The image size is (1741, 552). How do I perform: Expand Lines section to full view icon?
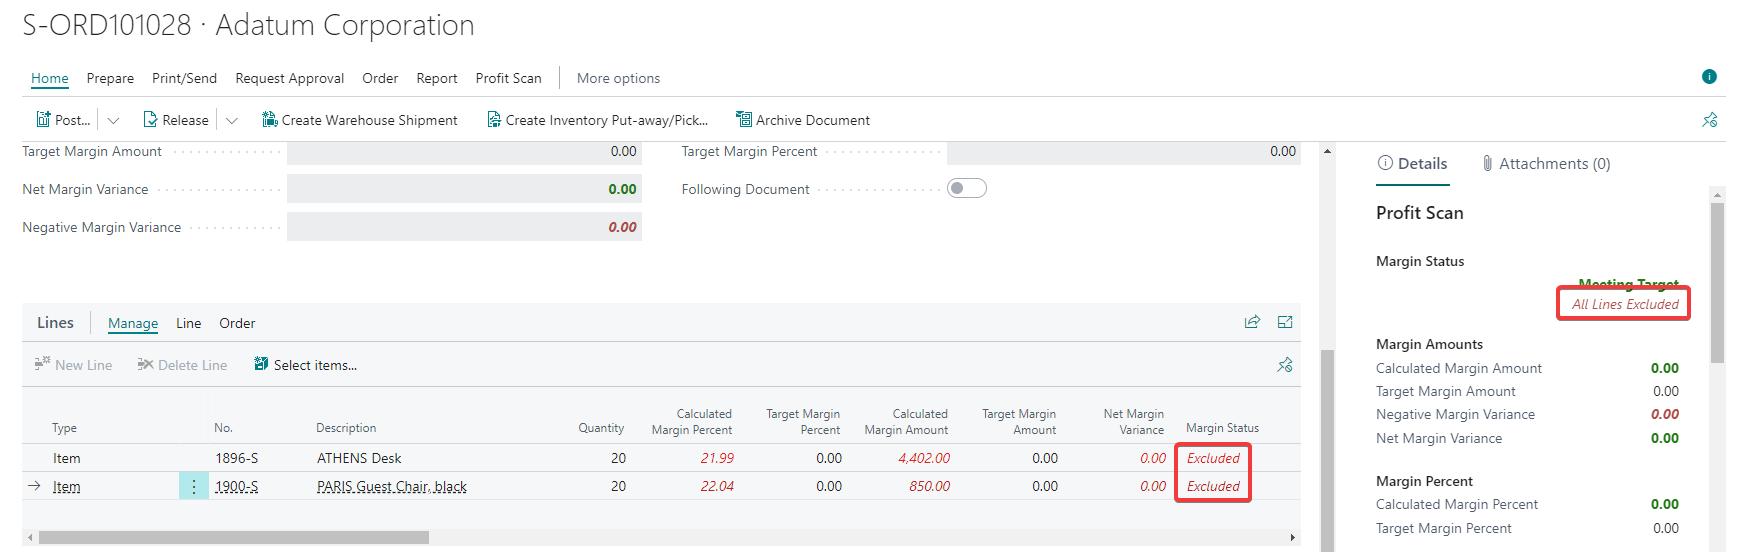pos(1285,322)
